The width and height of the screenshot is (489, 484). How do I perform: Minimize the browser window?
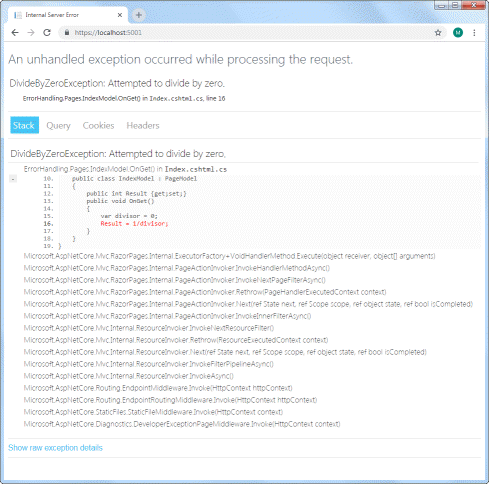point(442,6)
